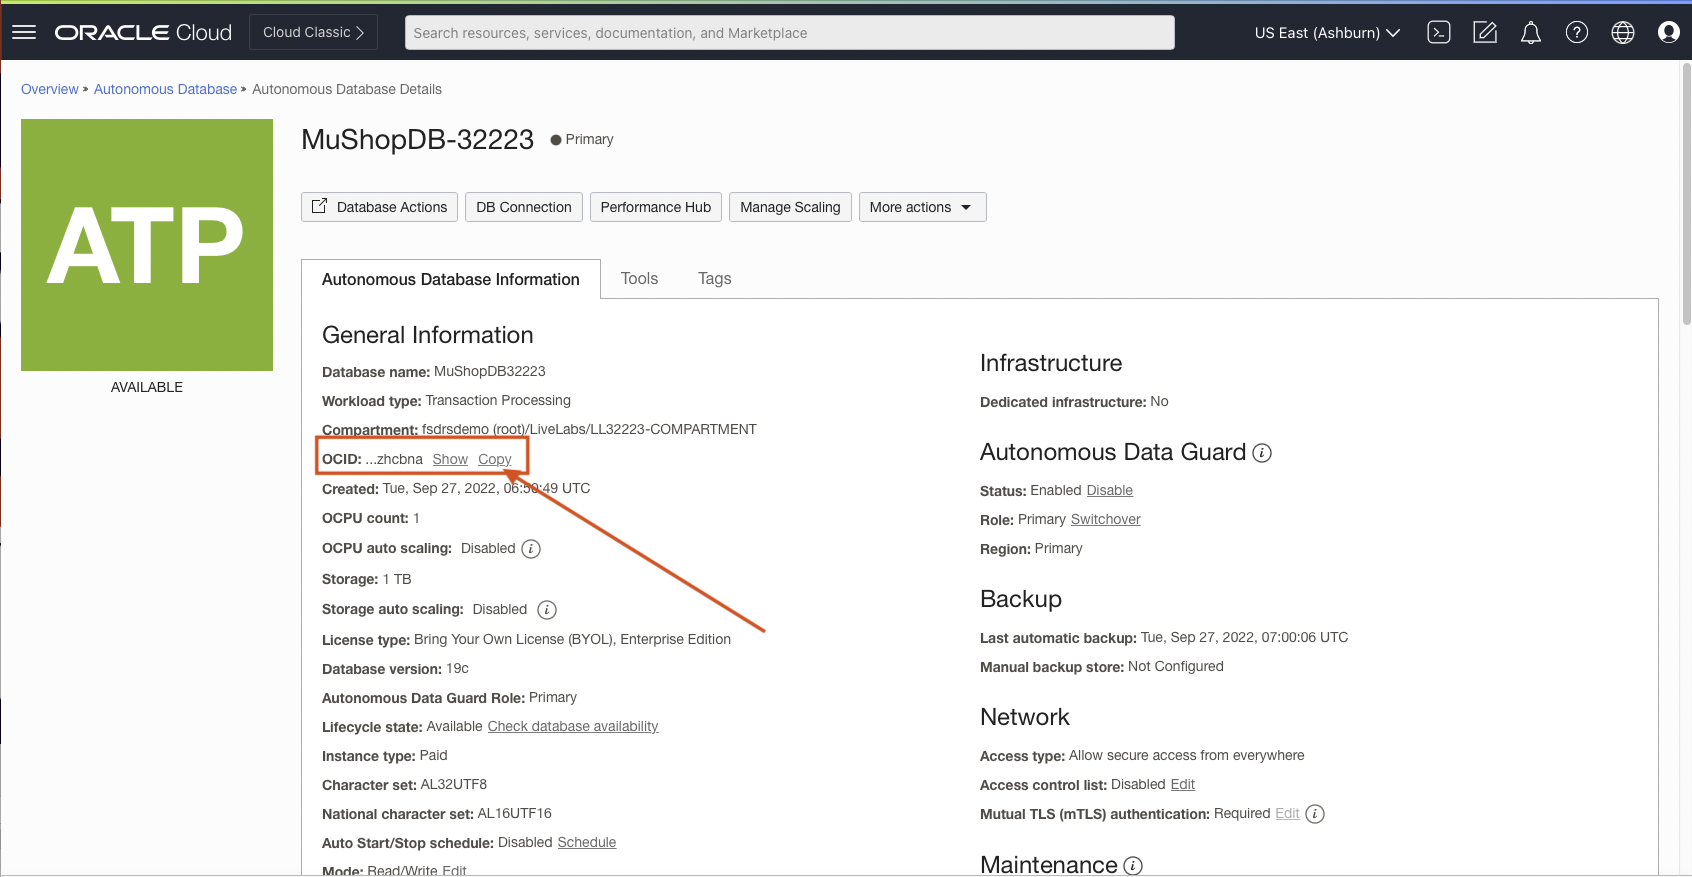Click the Cloud Classic button
The height and width of the screenshot is (877, 1692).
pos(313,32)
